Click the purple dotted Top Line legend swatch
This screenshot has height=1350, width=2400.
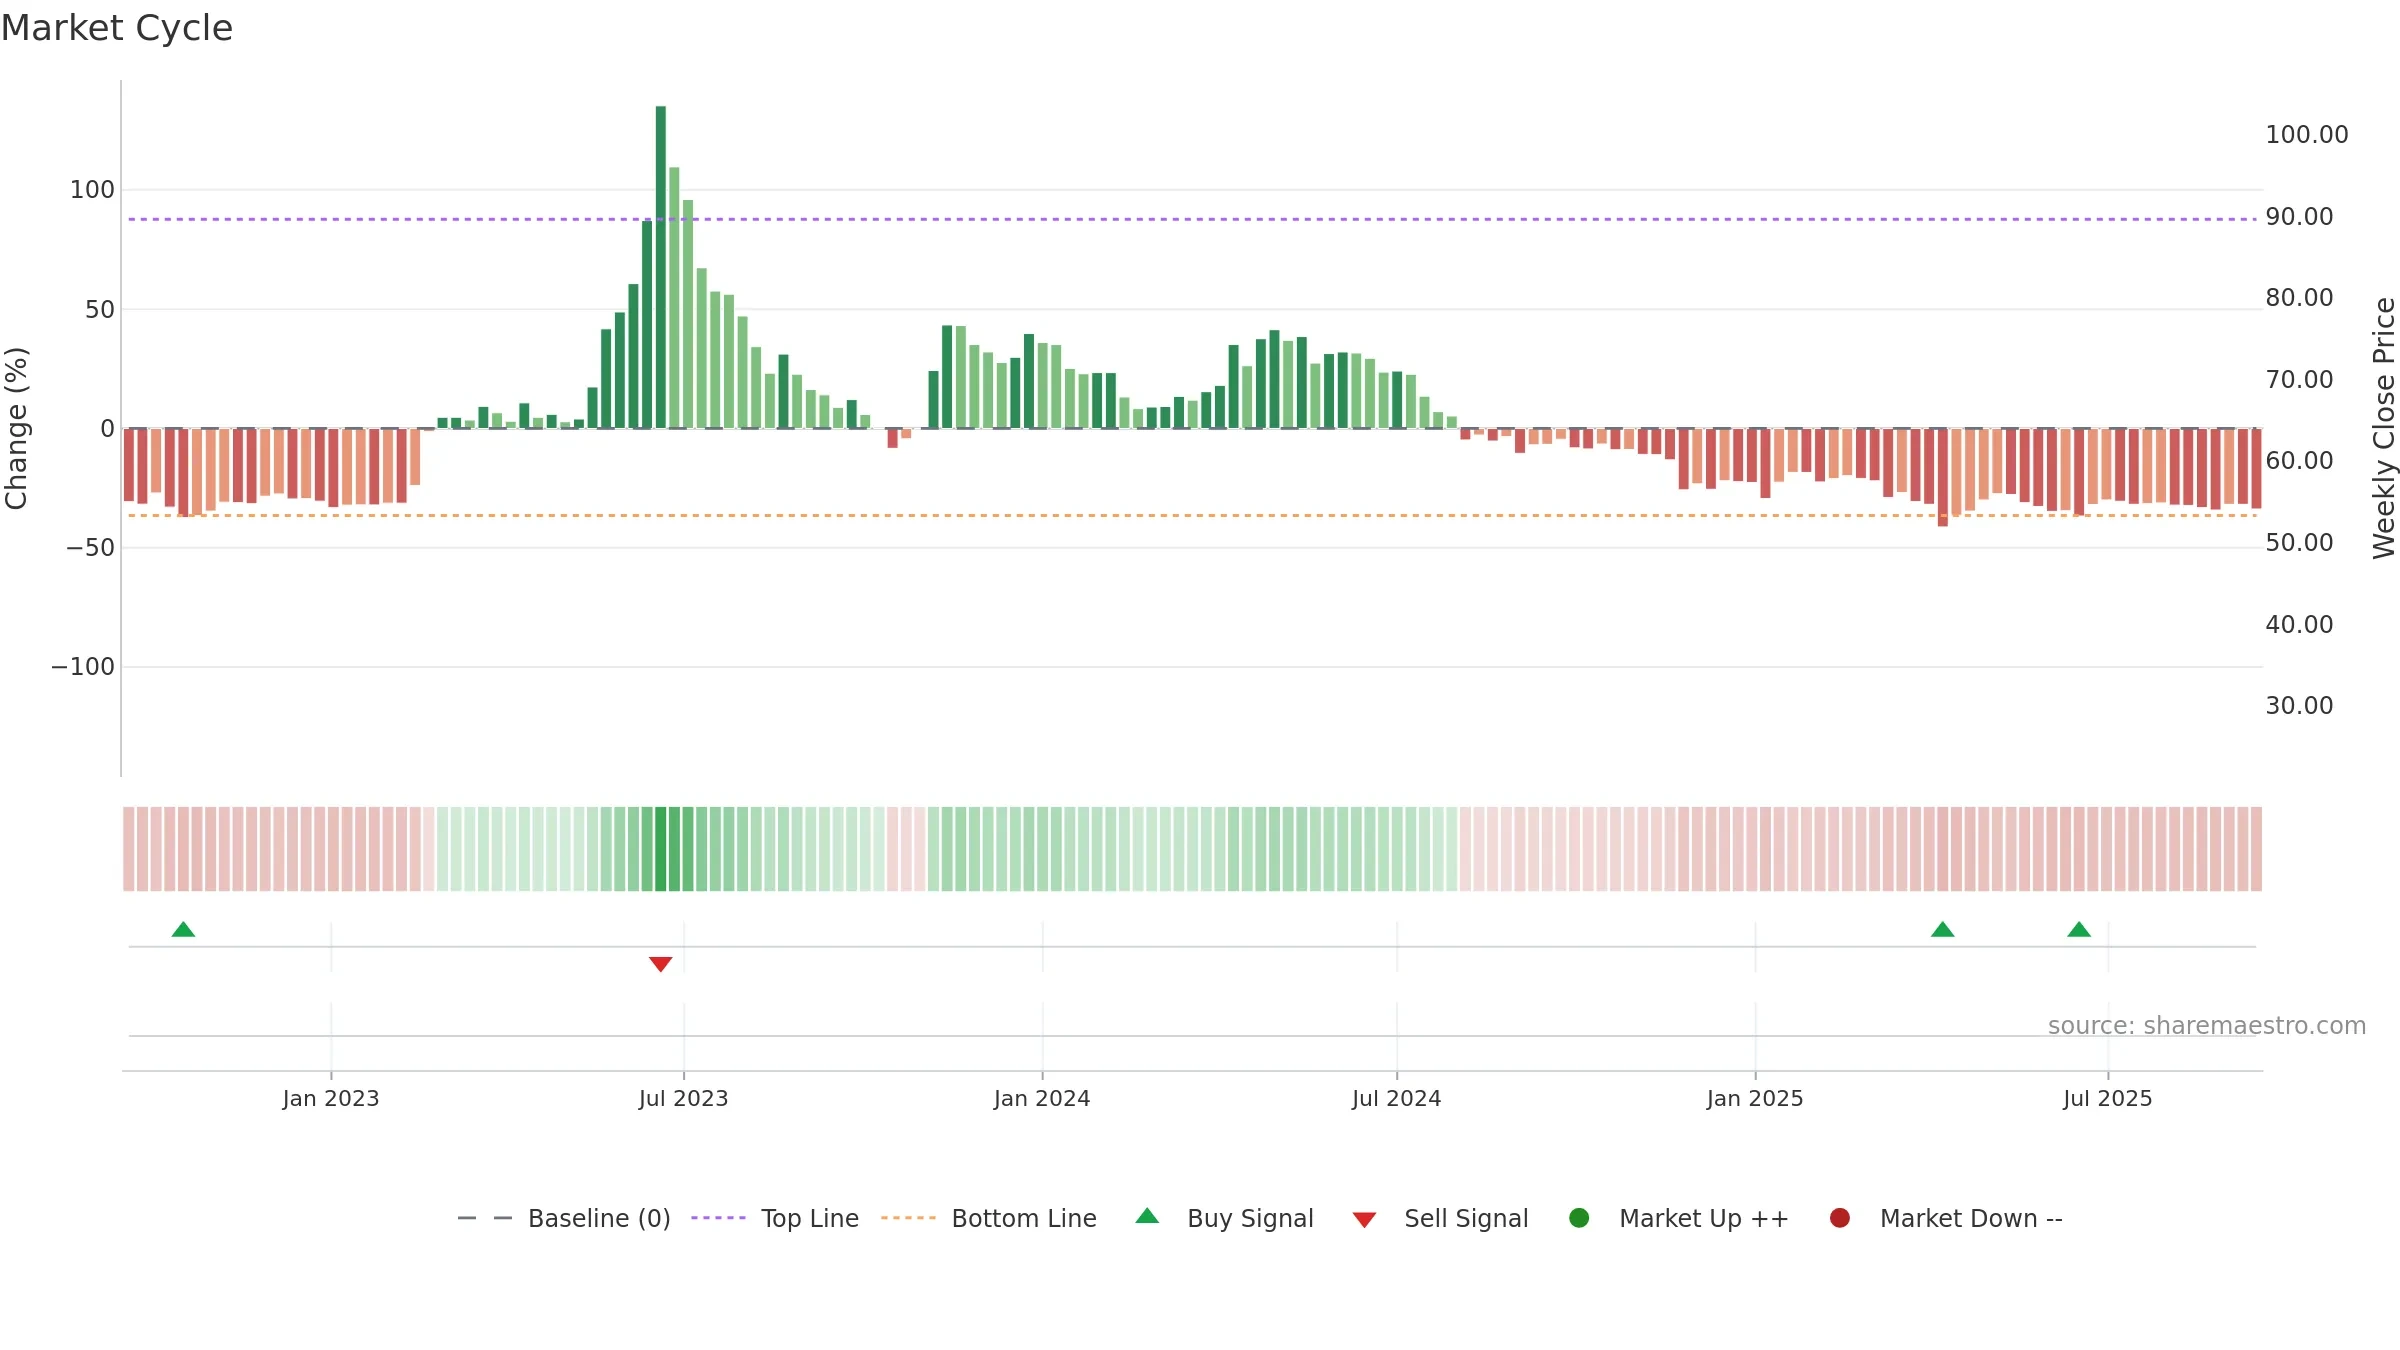(718, 1218)
